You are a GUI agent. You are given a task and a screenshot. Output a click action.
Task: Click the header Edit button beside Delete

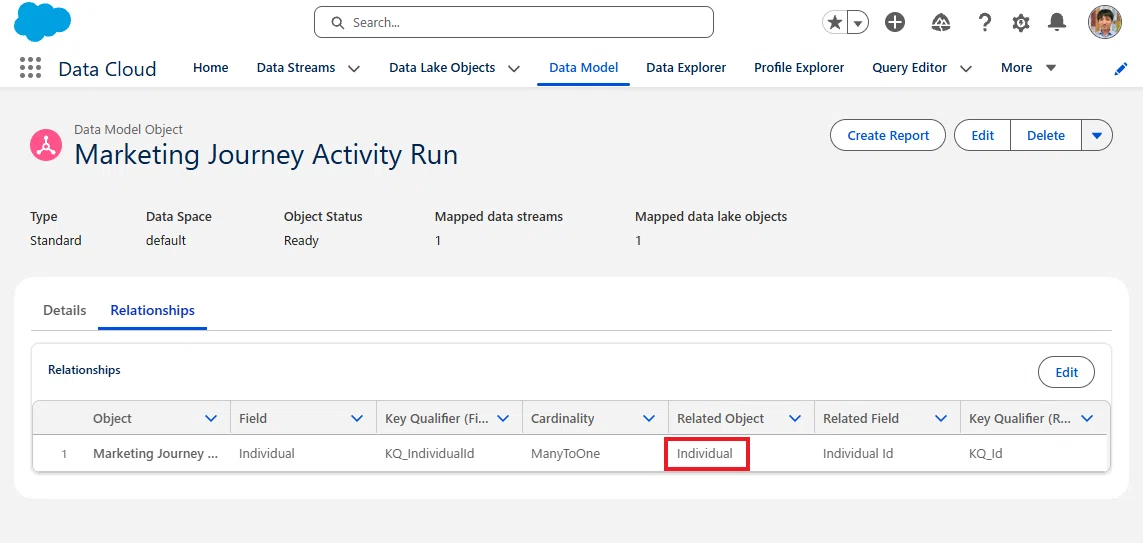[983, 136]
